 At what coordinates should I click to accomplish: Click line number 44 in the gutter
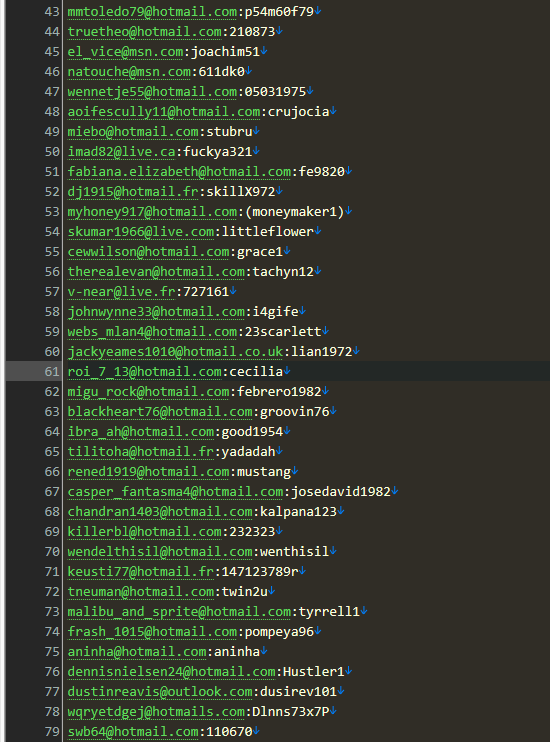pyautogui.click(x=52, y=32)
